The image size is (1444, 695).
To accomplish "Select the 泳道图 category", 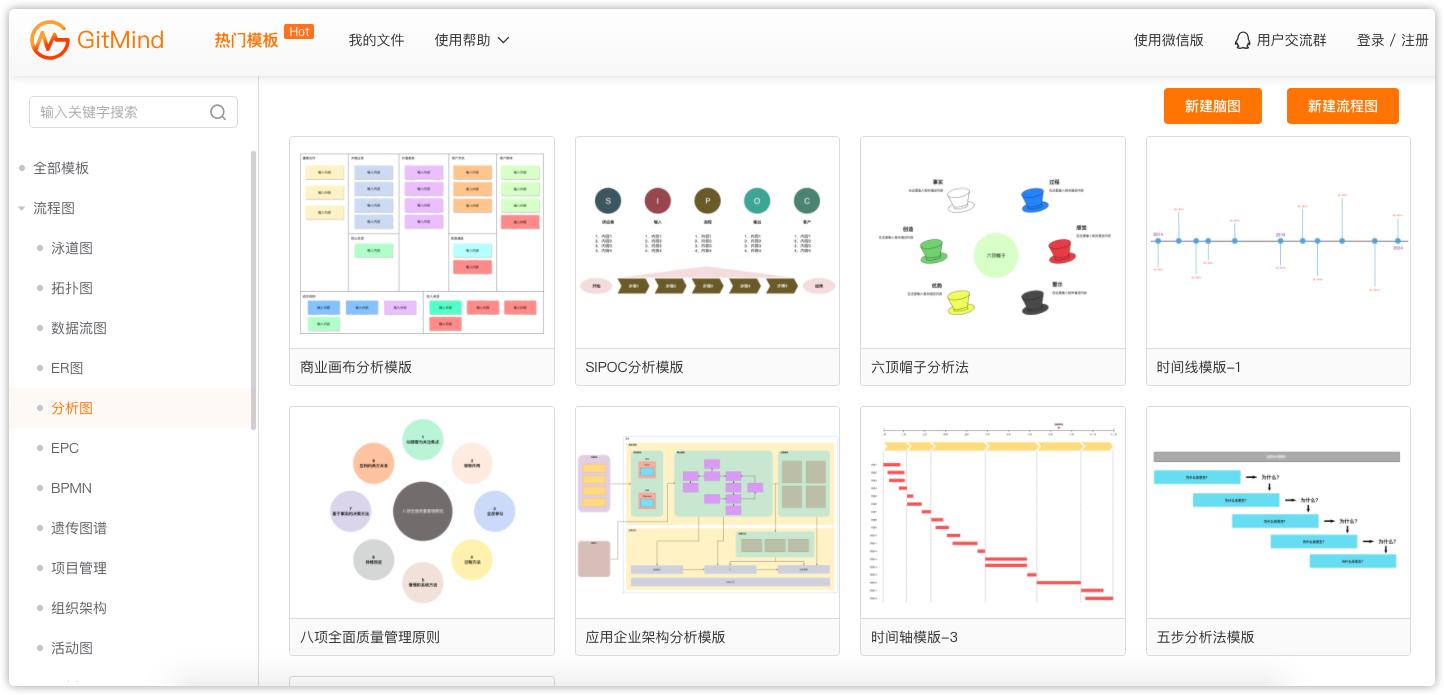I will pyautogui.click(x=71, y=248).
